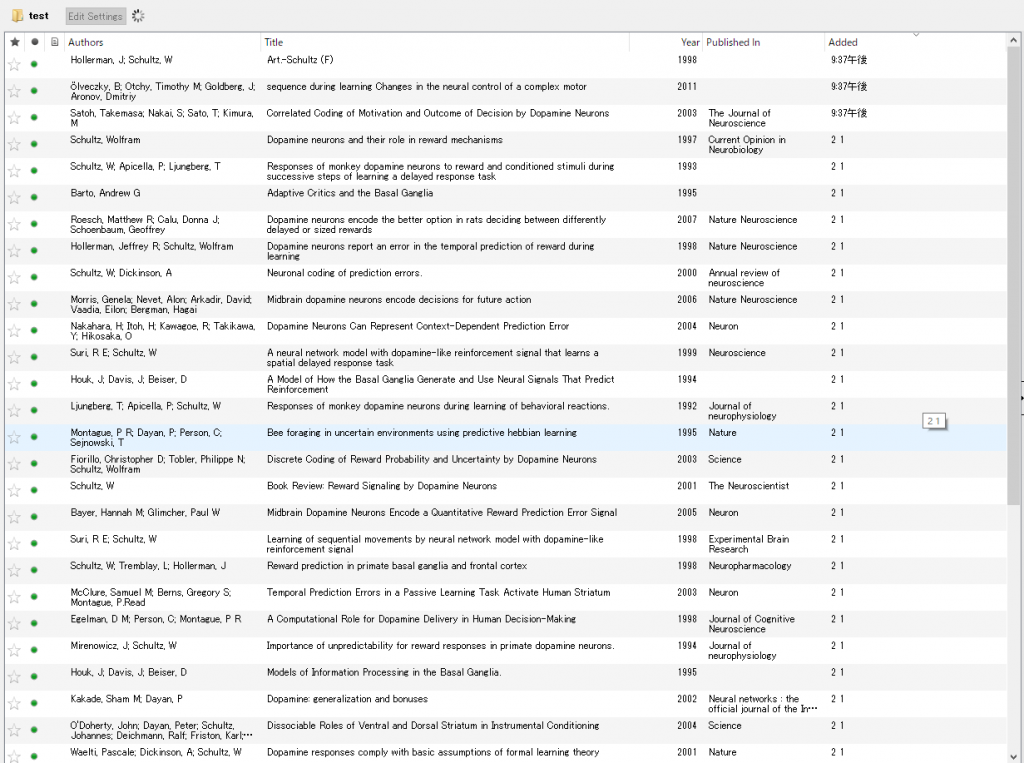Select 'Midbrain Dopamine Neurons Encode a Quantitative' title
1024x763 pixels.
tap(441, 513)
